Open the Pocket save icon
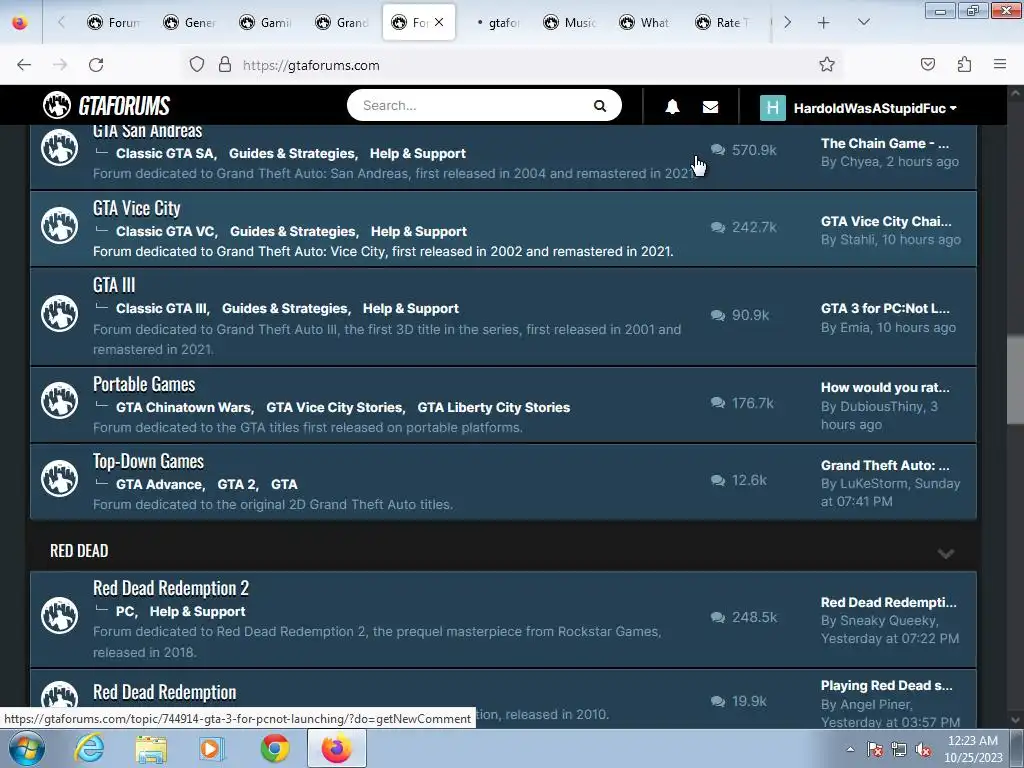Image resolution: width=1024 pixels, height=768 pixels. click(927, 64)
